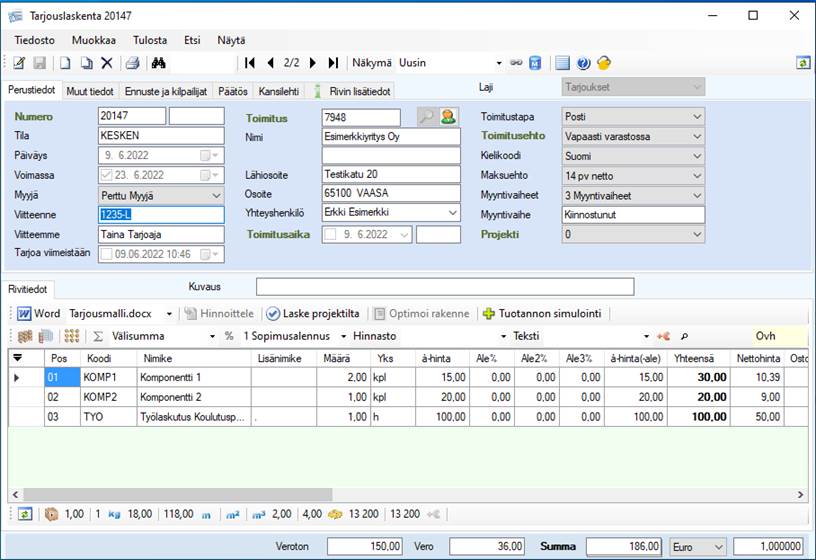Open the Tulosta menu

(150, 40)
